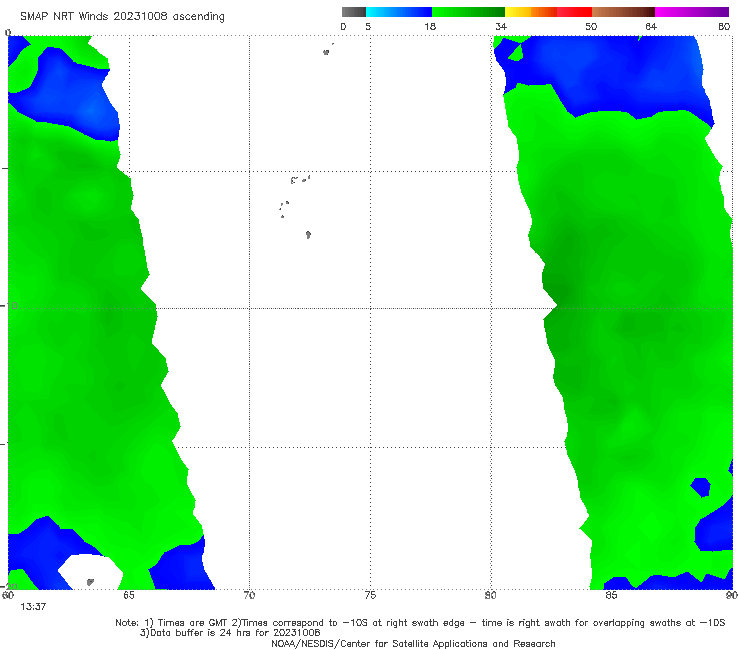
Task: Click the longitude axis label '65'
Action: [129, 595]
